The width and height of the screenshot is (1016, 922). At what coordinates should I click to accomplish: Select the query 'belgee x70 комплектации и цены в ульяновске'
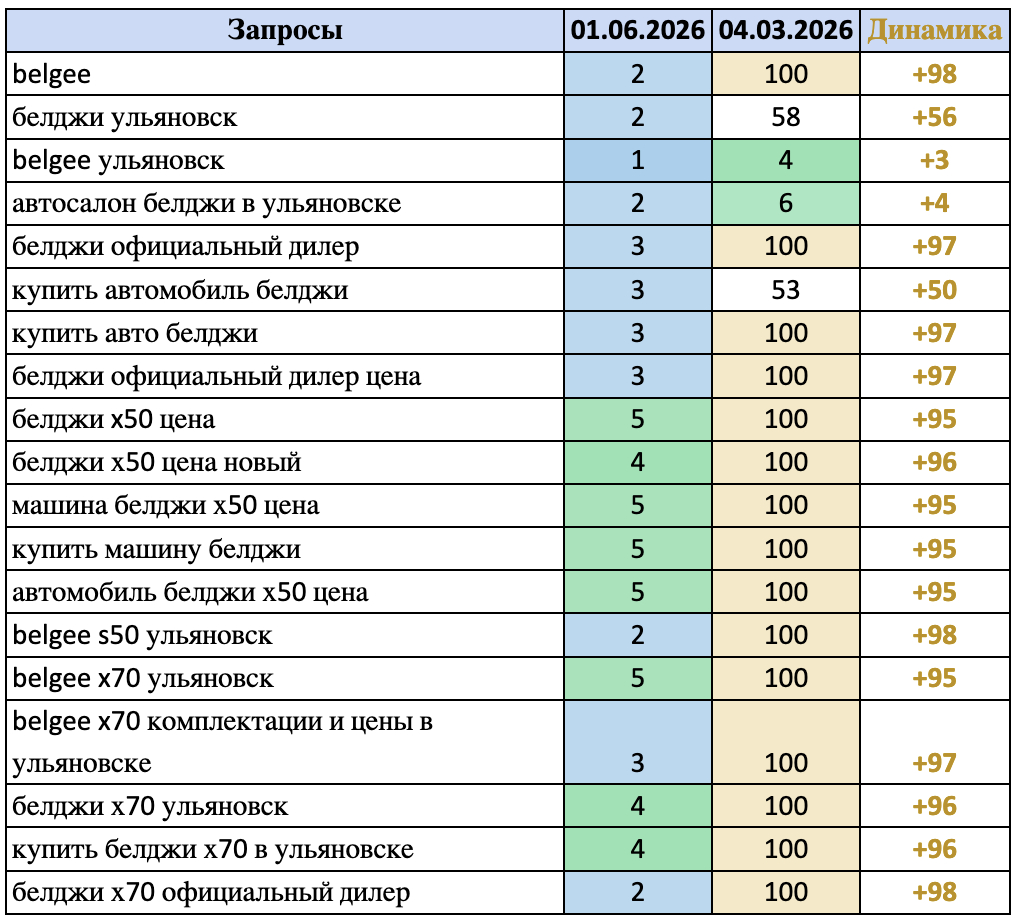(284, 742)
